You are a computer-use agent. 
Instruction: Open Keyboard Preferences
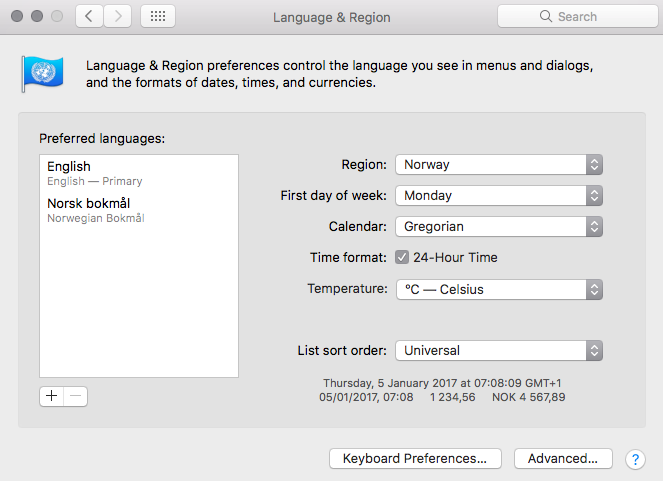[415, 459]
